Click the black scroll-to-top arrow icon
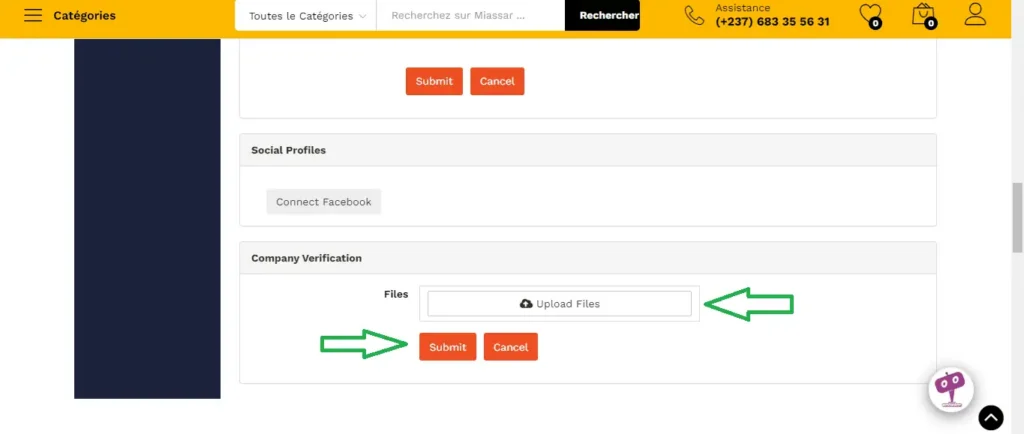This screenshot has width=1024, height=434. point(990,418)
